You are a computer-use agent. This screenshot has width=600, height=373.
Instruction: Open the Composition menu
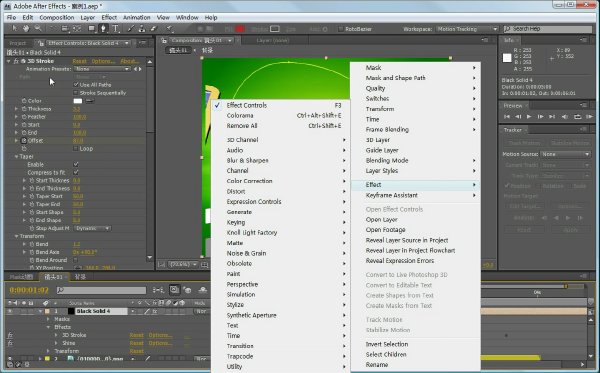click(x=57, y=18)
